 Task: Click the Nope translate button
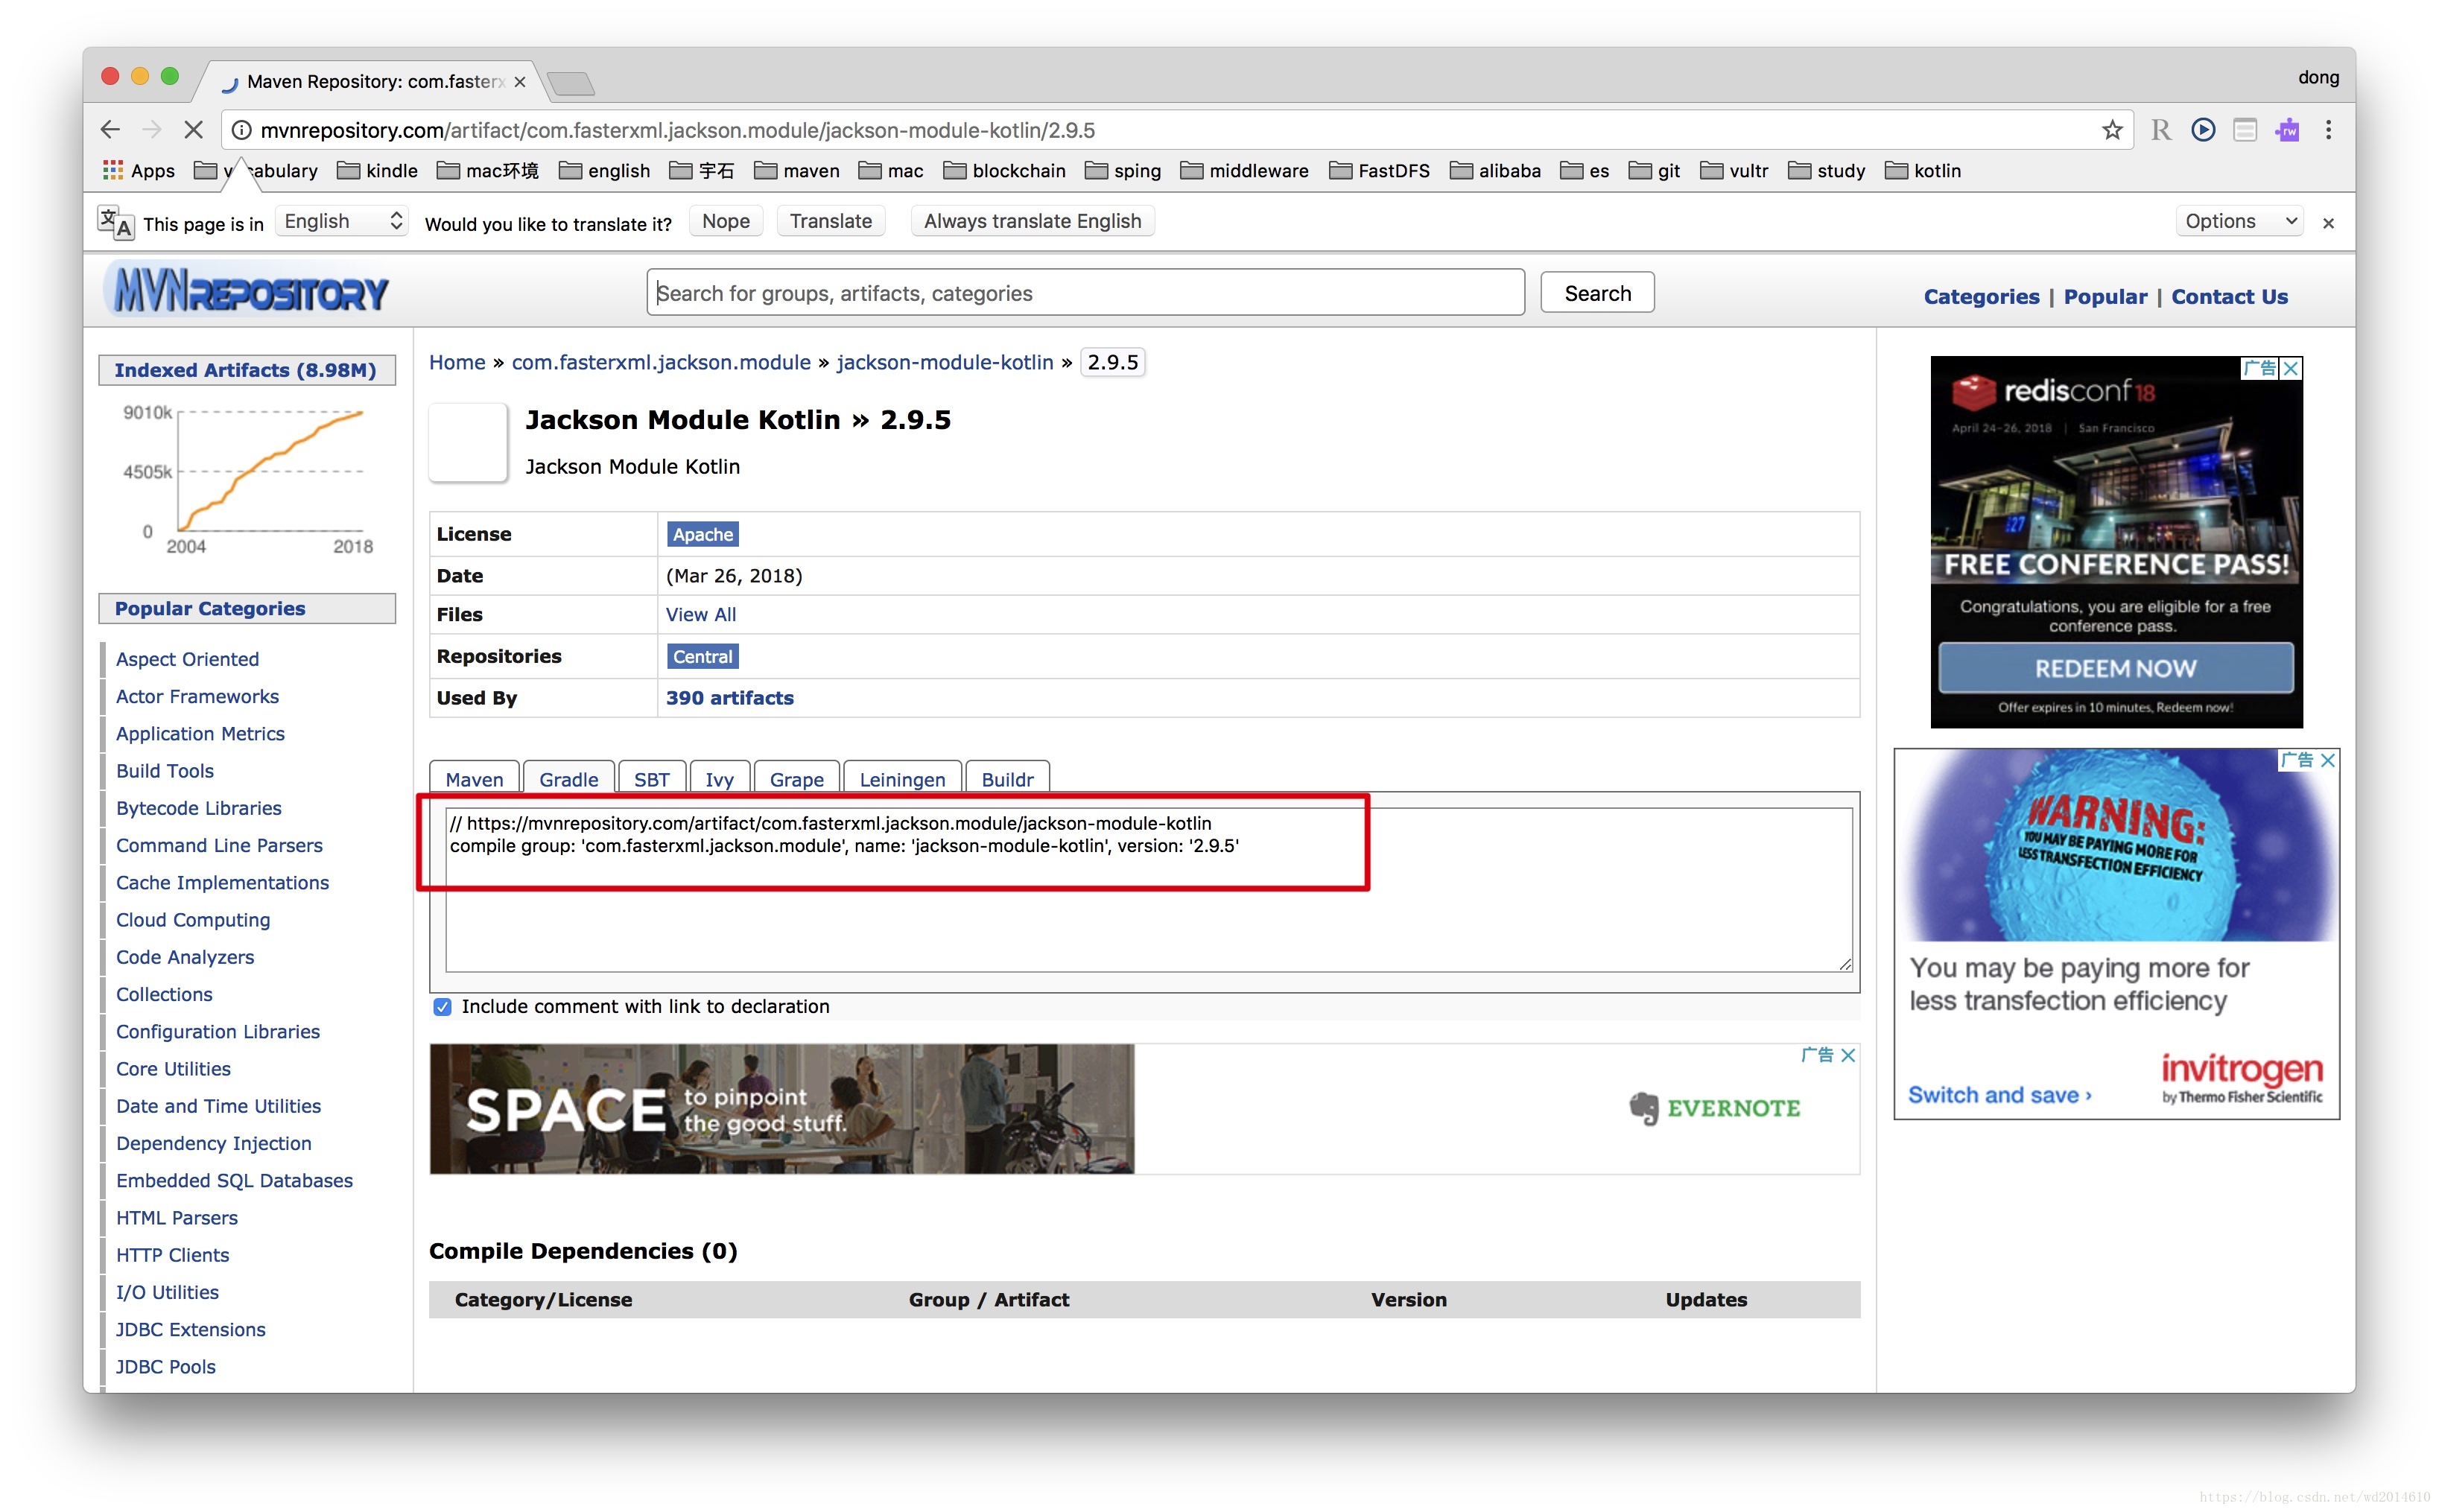coord(725,221)
